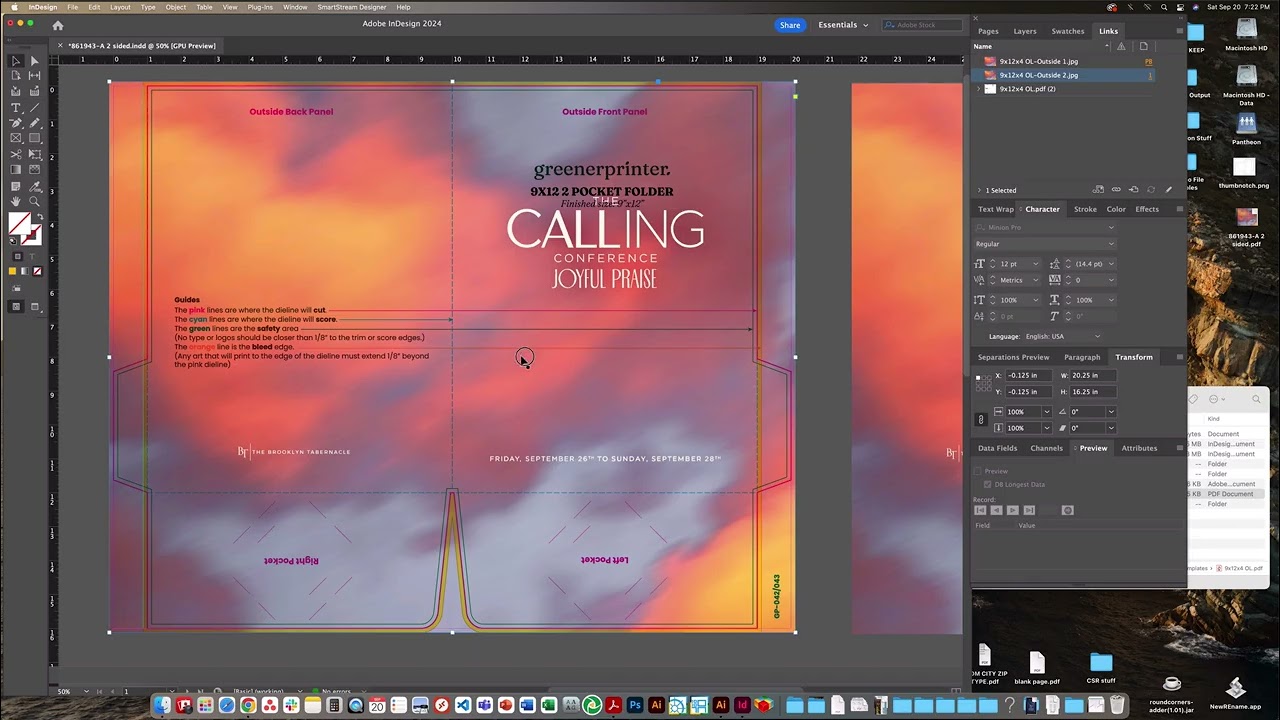Viewport: 1280px width, 720px height.
Task: Open the font family Minion Pro dropdown
Action: tap(1111, 227)
